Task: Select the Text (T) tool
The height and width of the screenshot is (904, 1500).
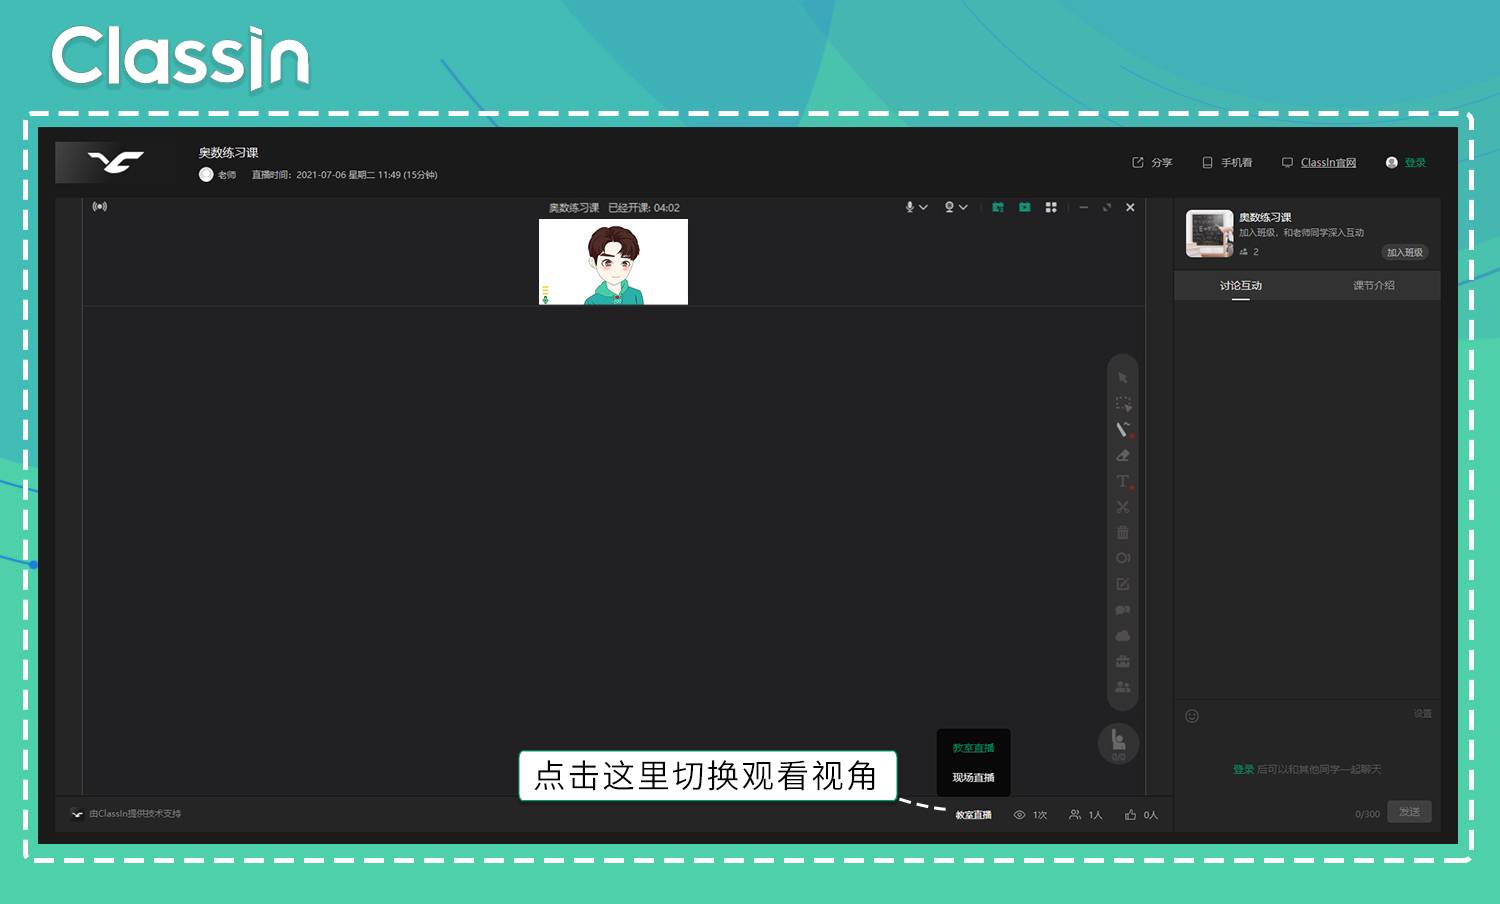Action: point(1123,481)
